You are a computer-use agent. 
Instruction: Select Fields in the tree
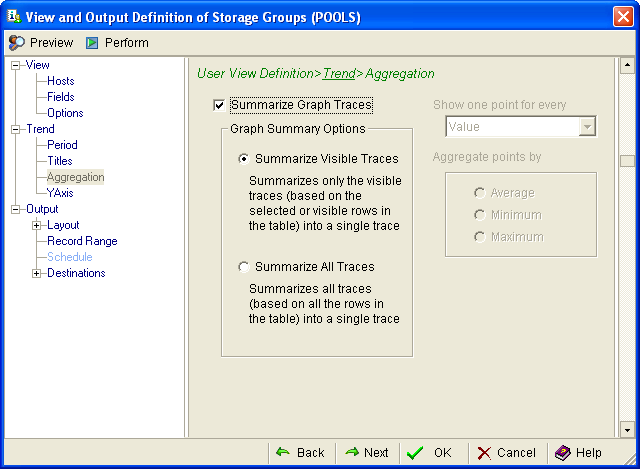coord(61,97)
